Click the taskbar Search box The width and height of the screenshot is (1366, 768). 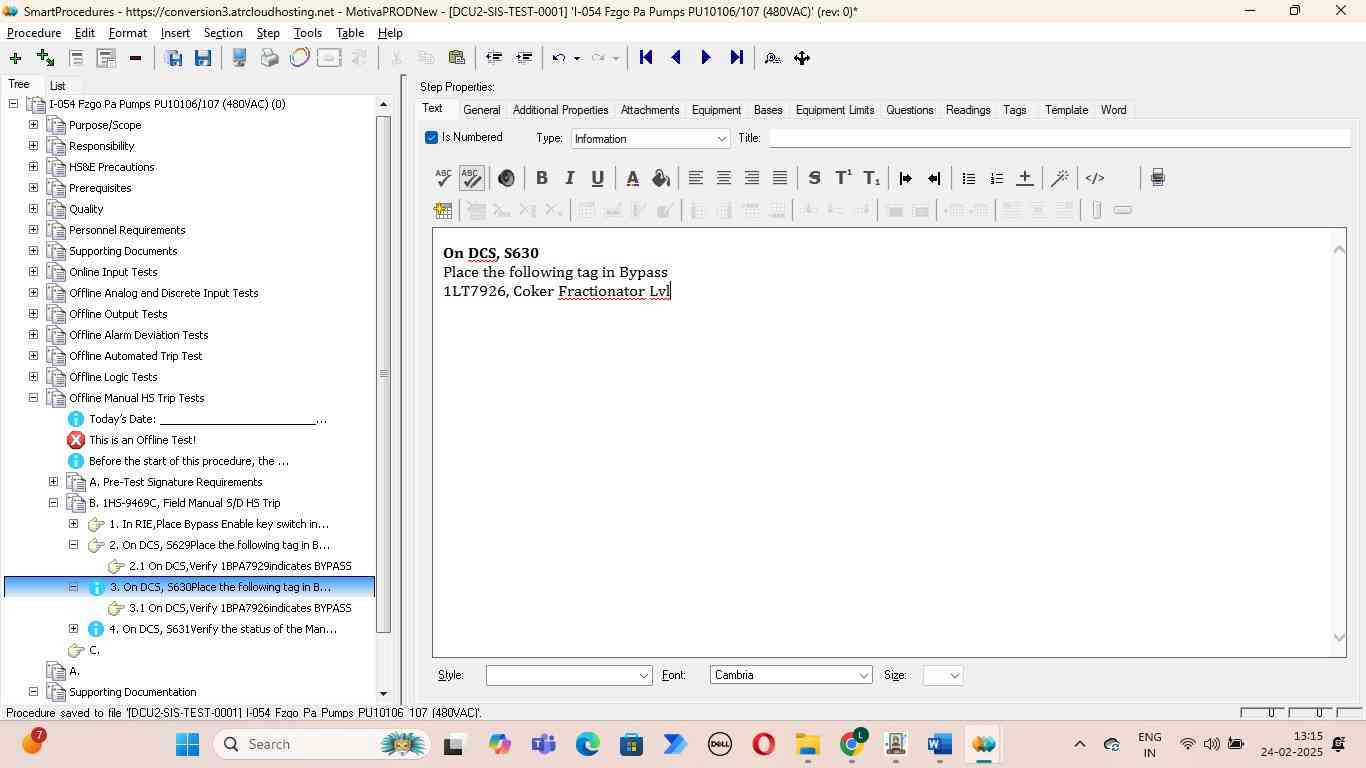(322, 744)
